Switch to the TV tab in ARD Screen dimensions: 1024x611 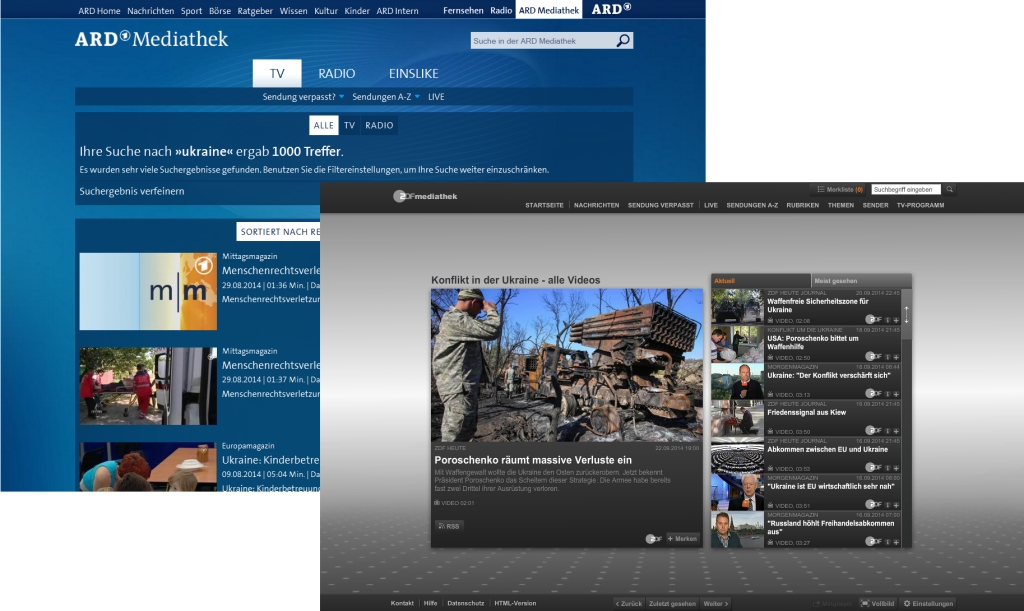[x=277, y=73]
